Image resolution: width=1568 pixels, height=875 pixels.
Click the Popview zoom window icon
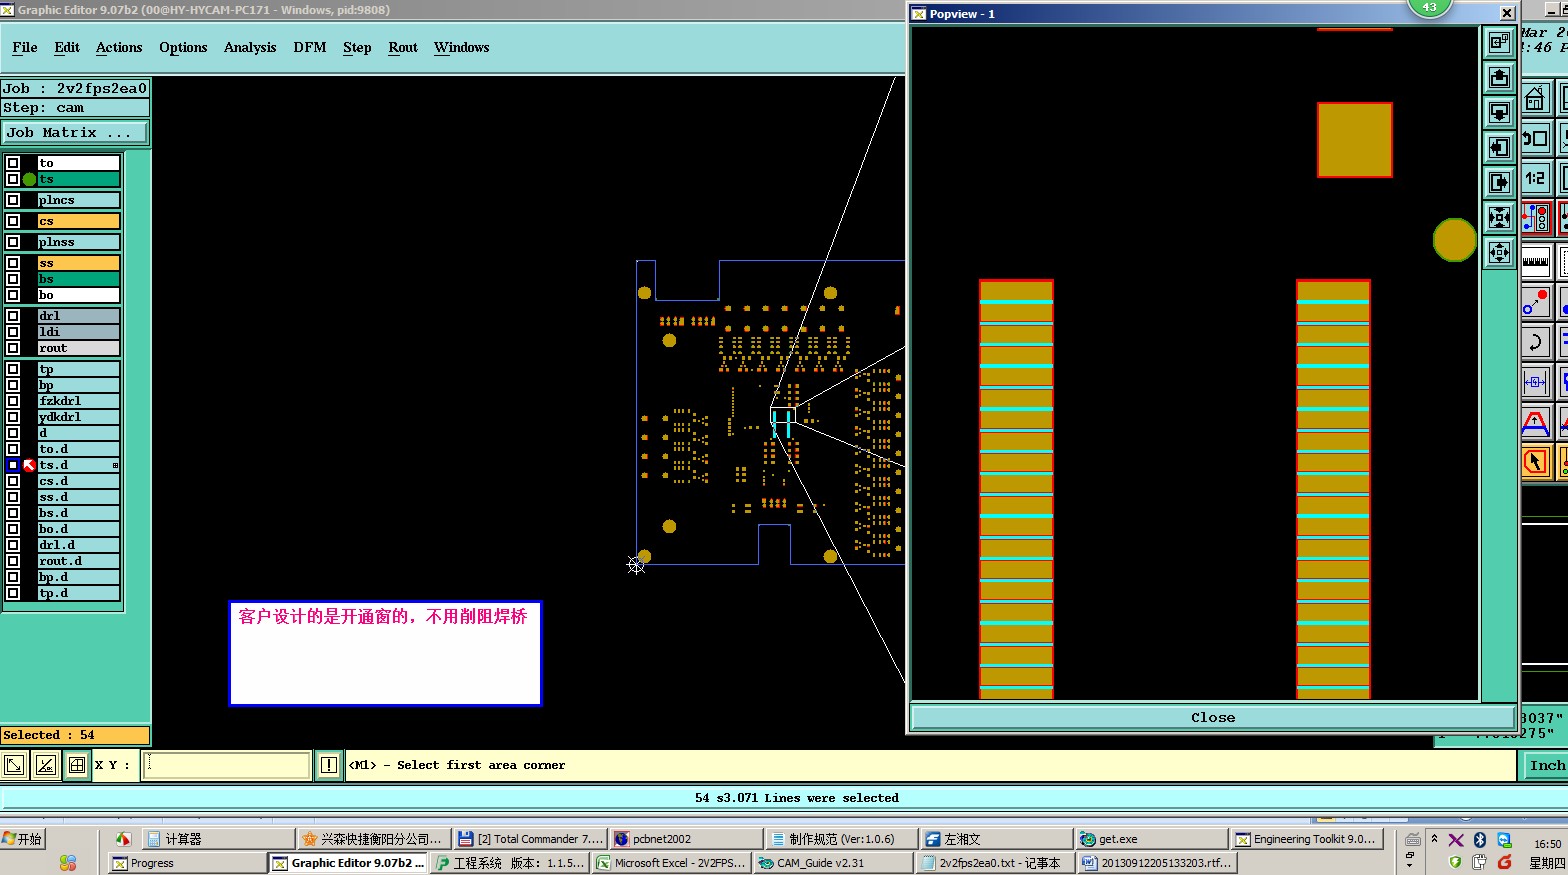point(1499,42)
